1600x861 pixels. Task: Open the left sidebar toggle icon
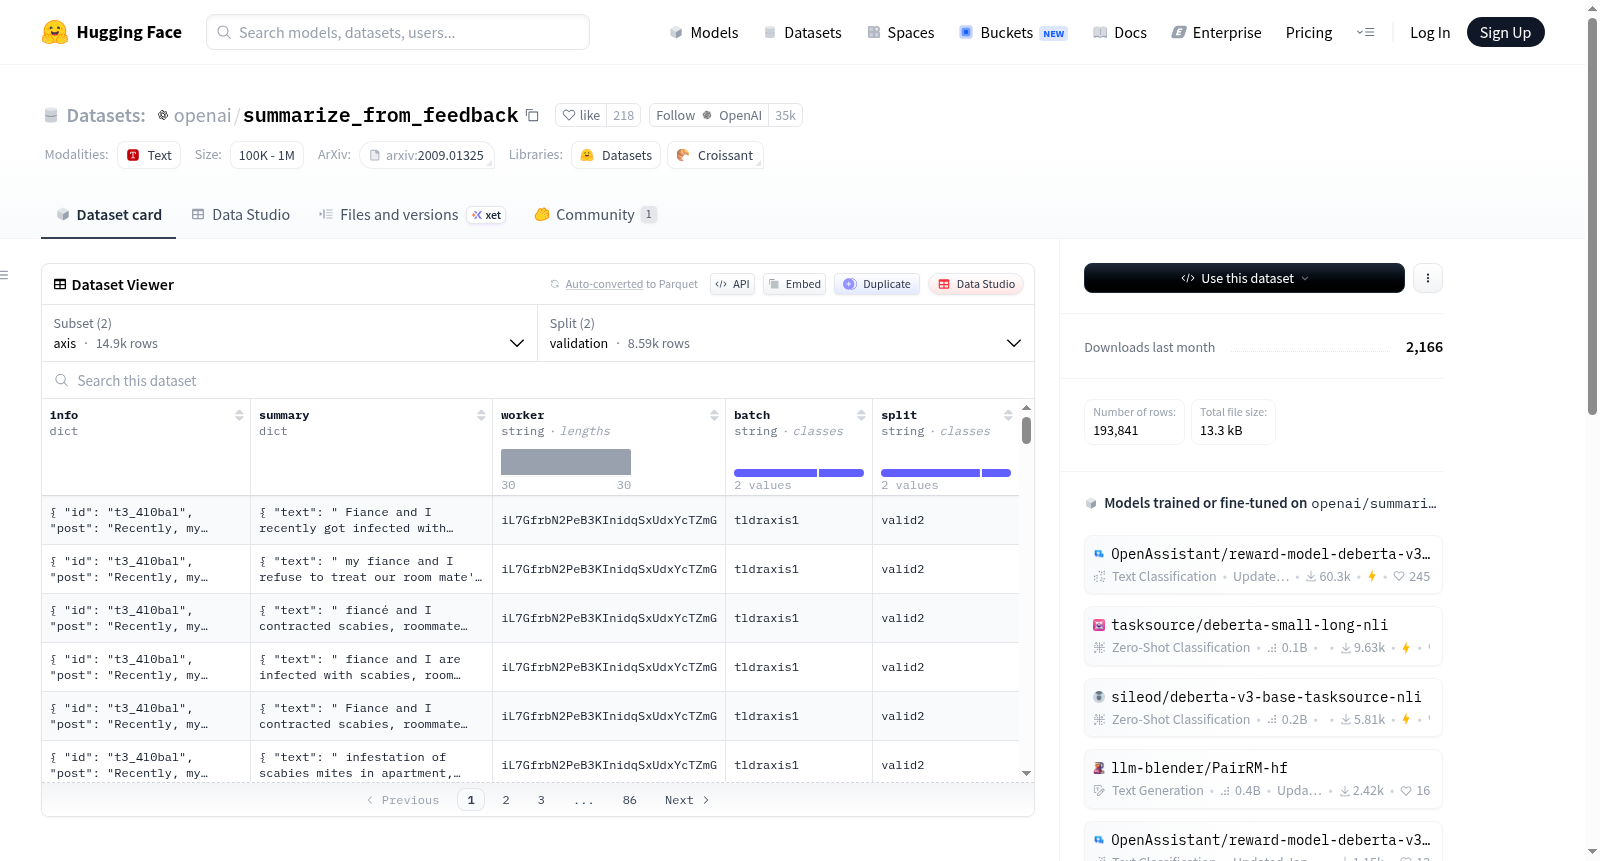tap(5, 275)
